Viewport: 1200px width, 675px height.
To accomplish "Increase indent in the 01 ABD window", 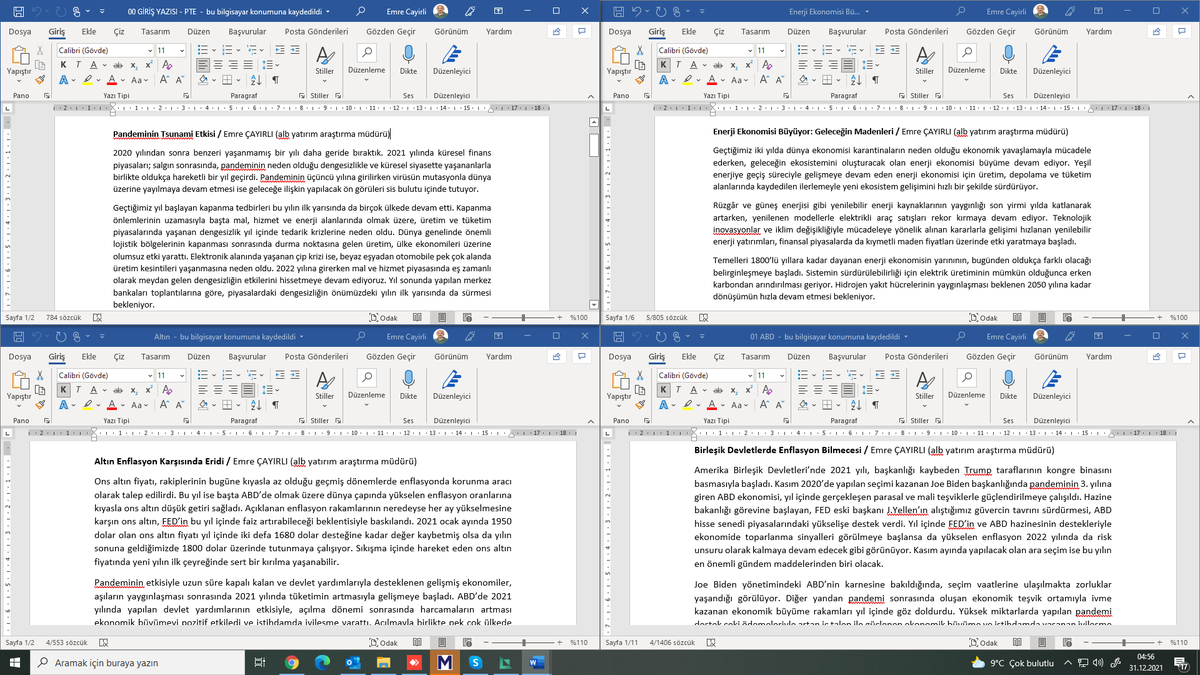I will pos(895,375).
